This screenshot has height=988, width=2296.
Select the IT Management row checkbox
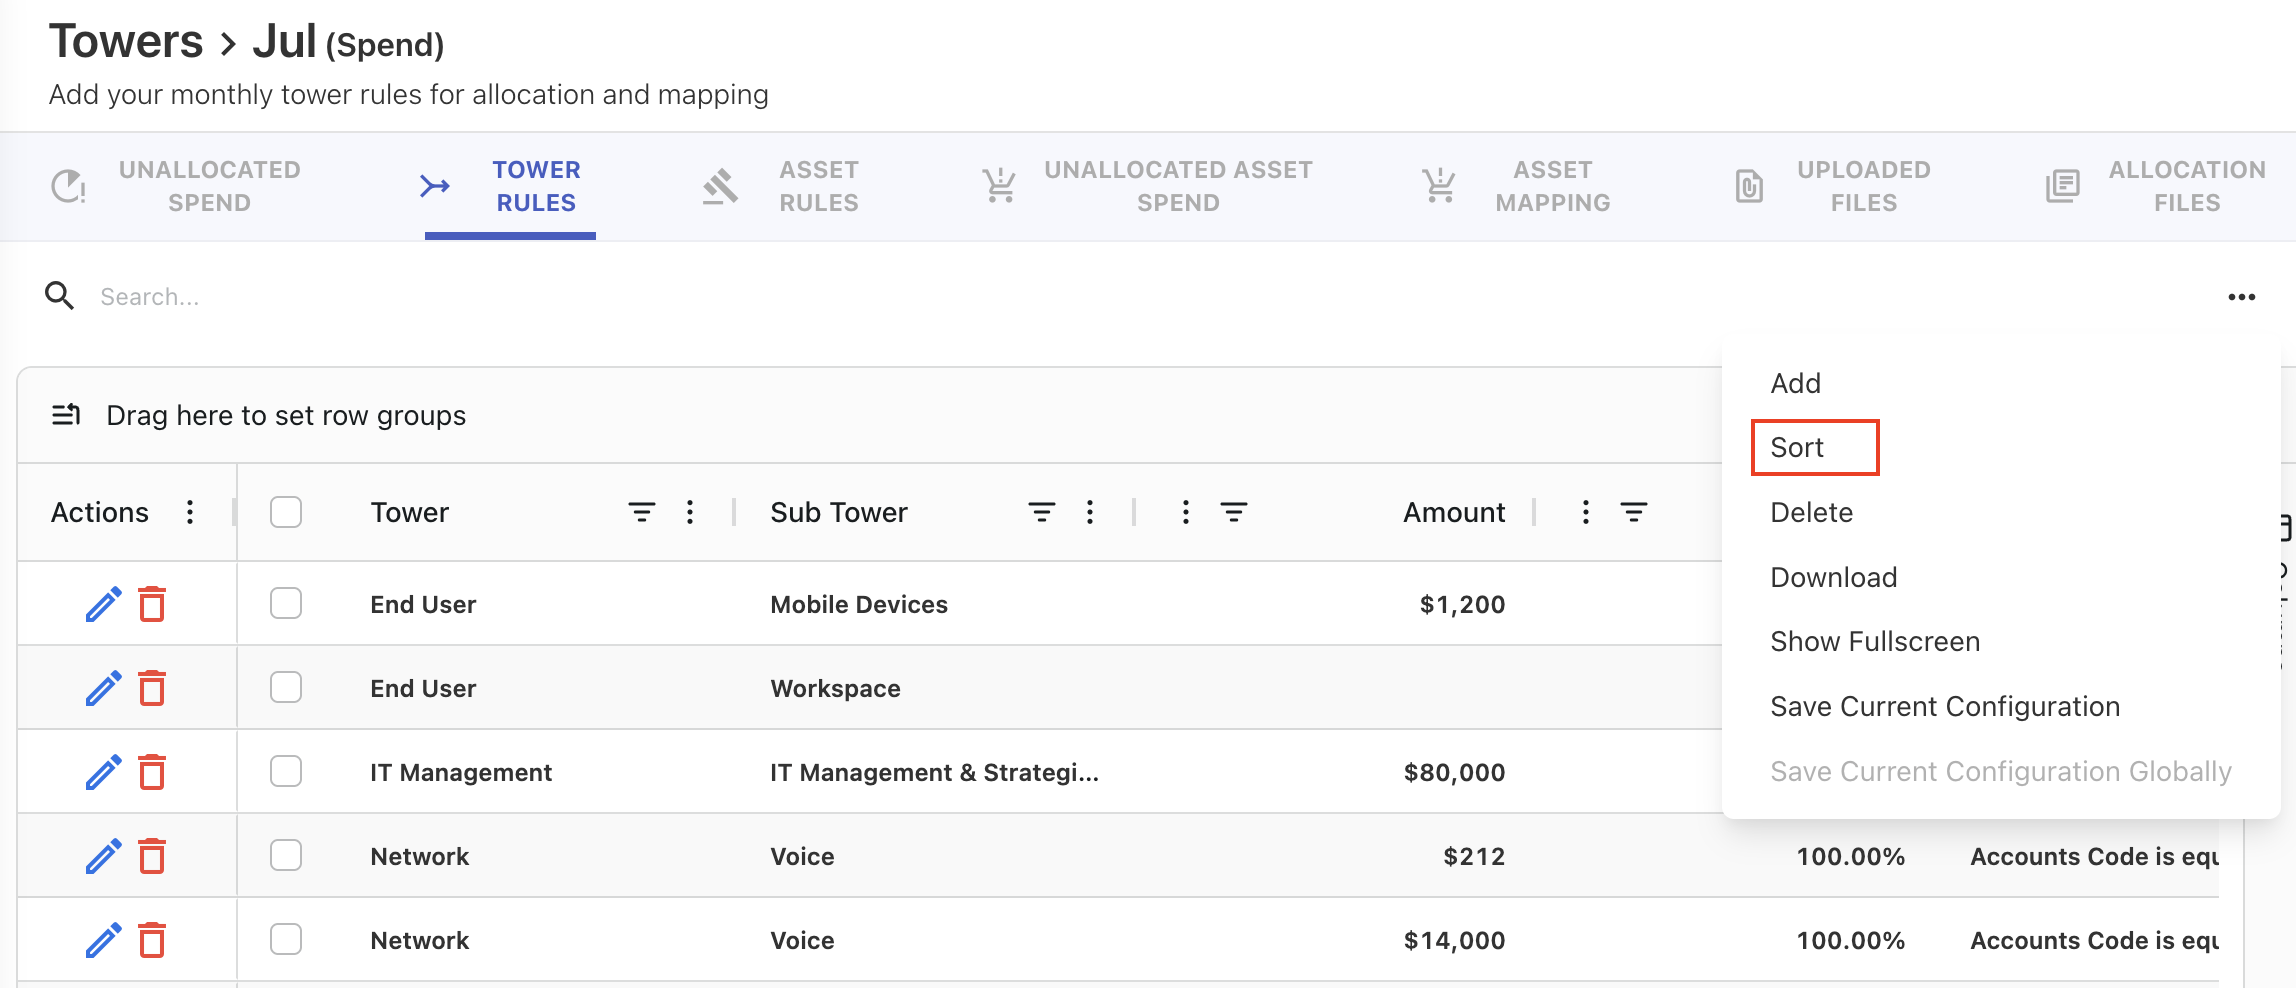[286, 772]
